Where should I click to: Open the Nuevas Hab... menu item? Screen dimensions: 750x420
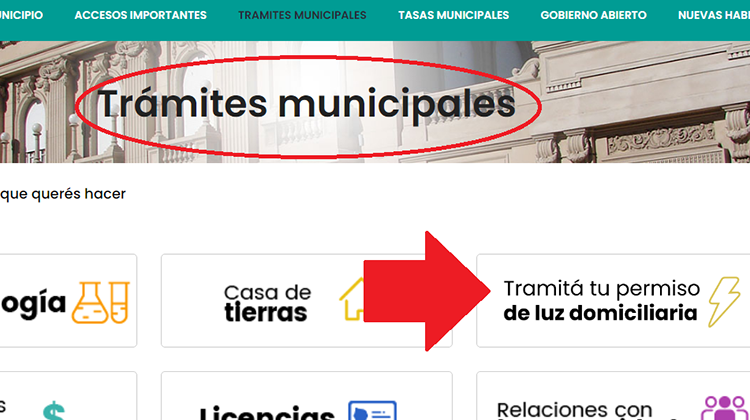click(x=713, y=16)
